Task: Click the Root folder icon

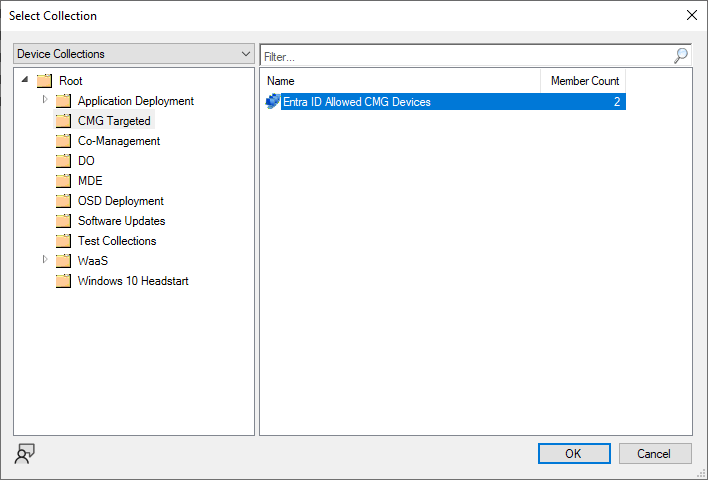Action: pyautogui.click(x=44, y=81)
